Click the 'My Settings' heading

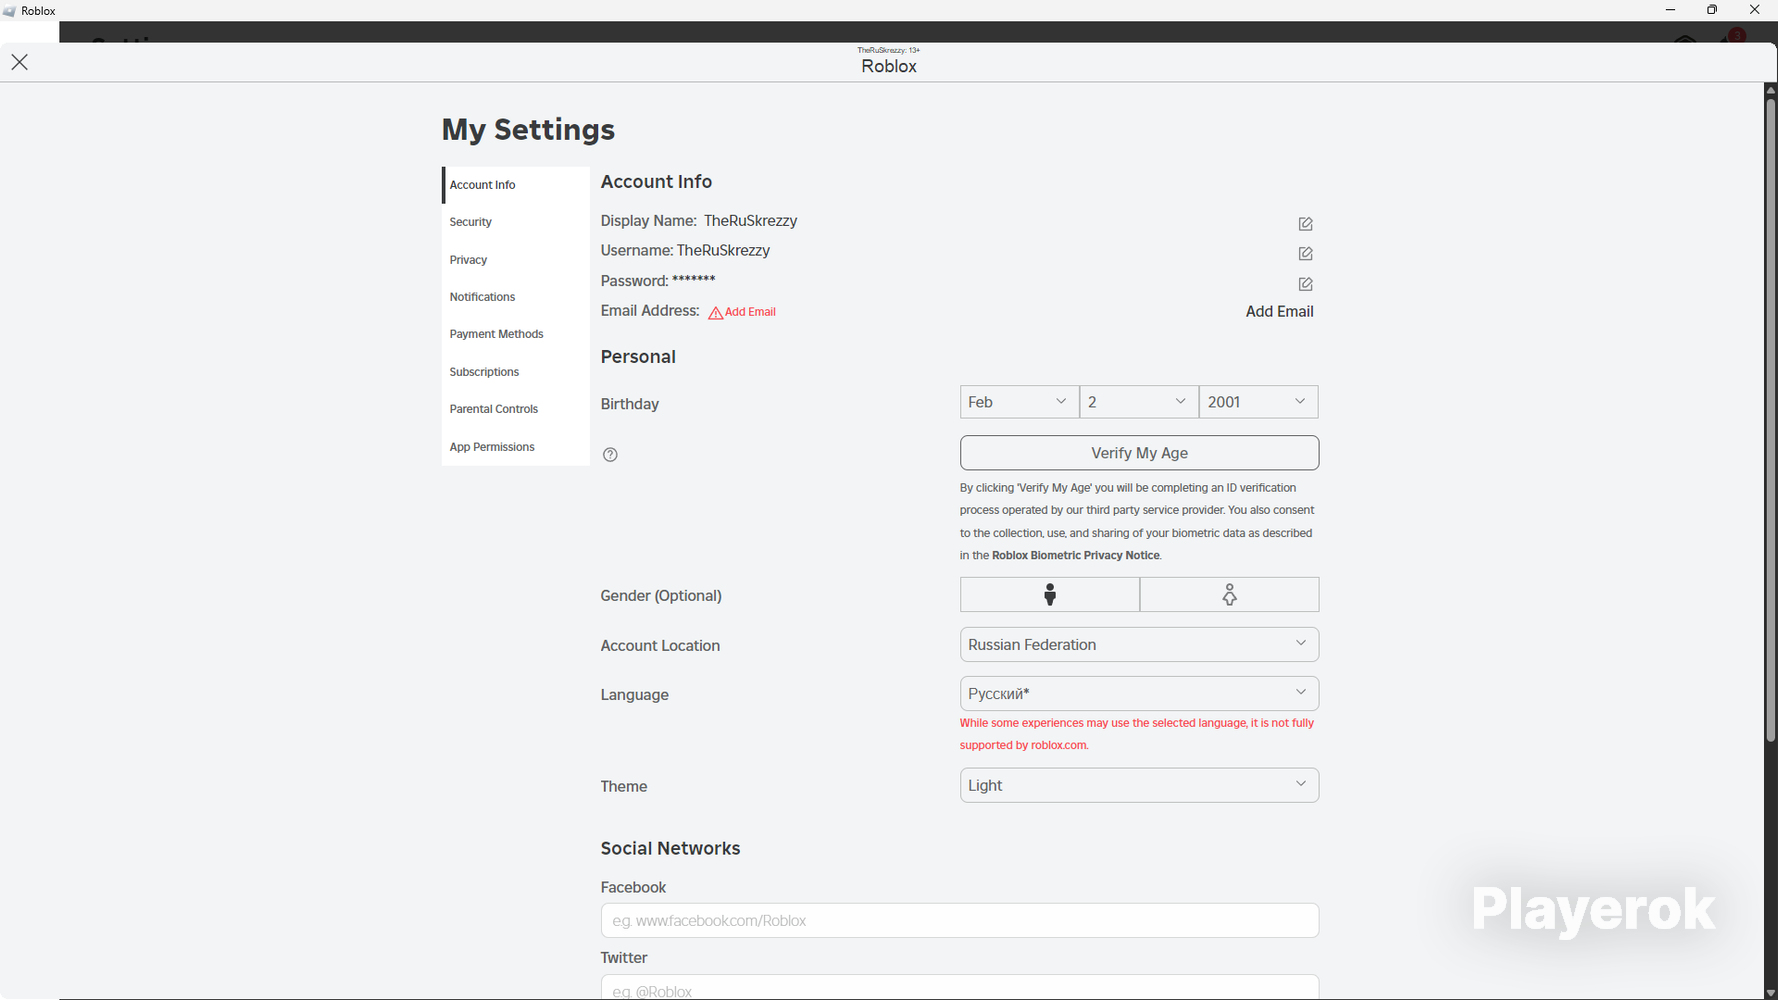click(528, 130)
